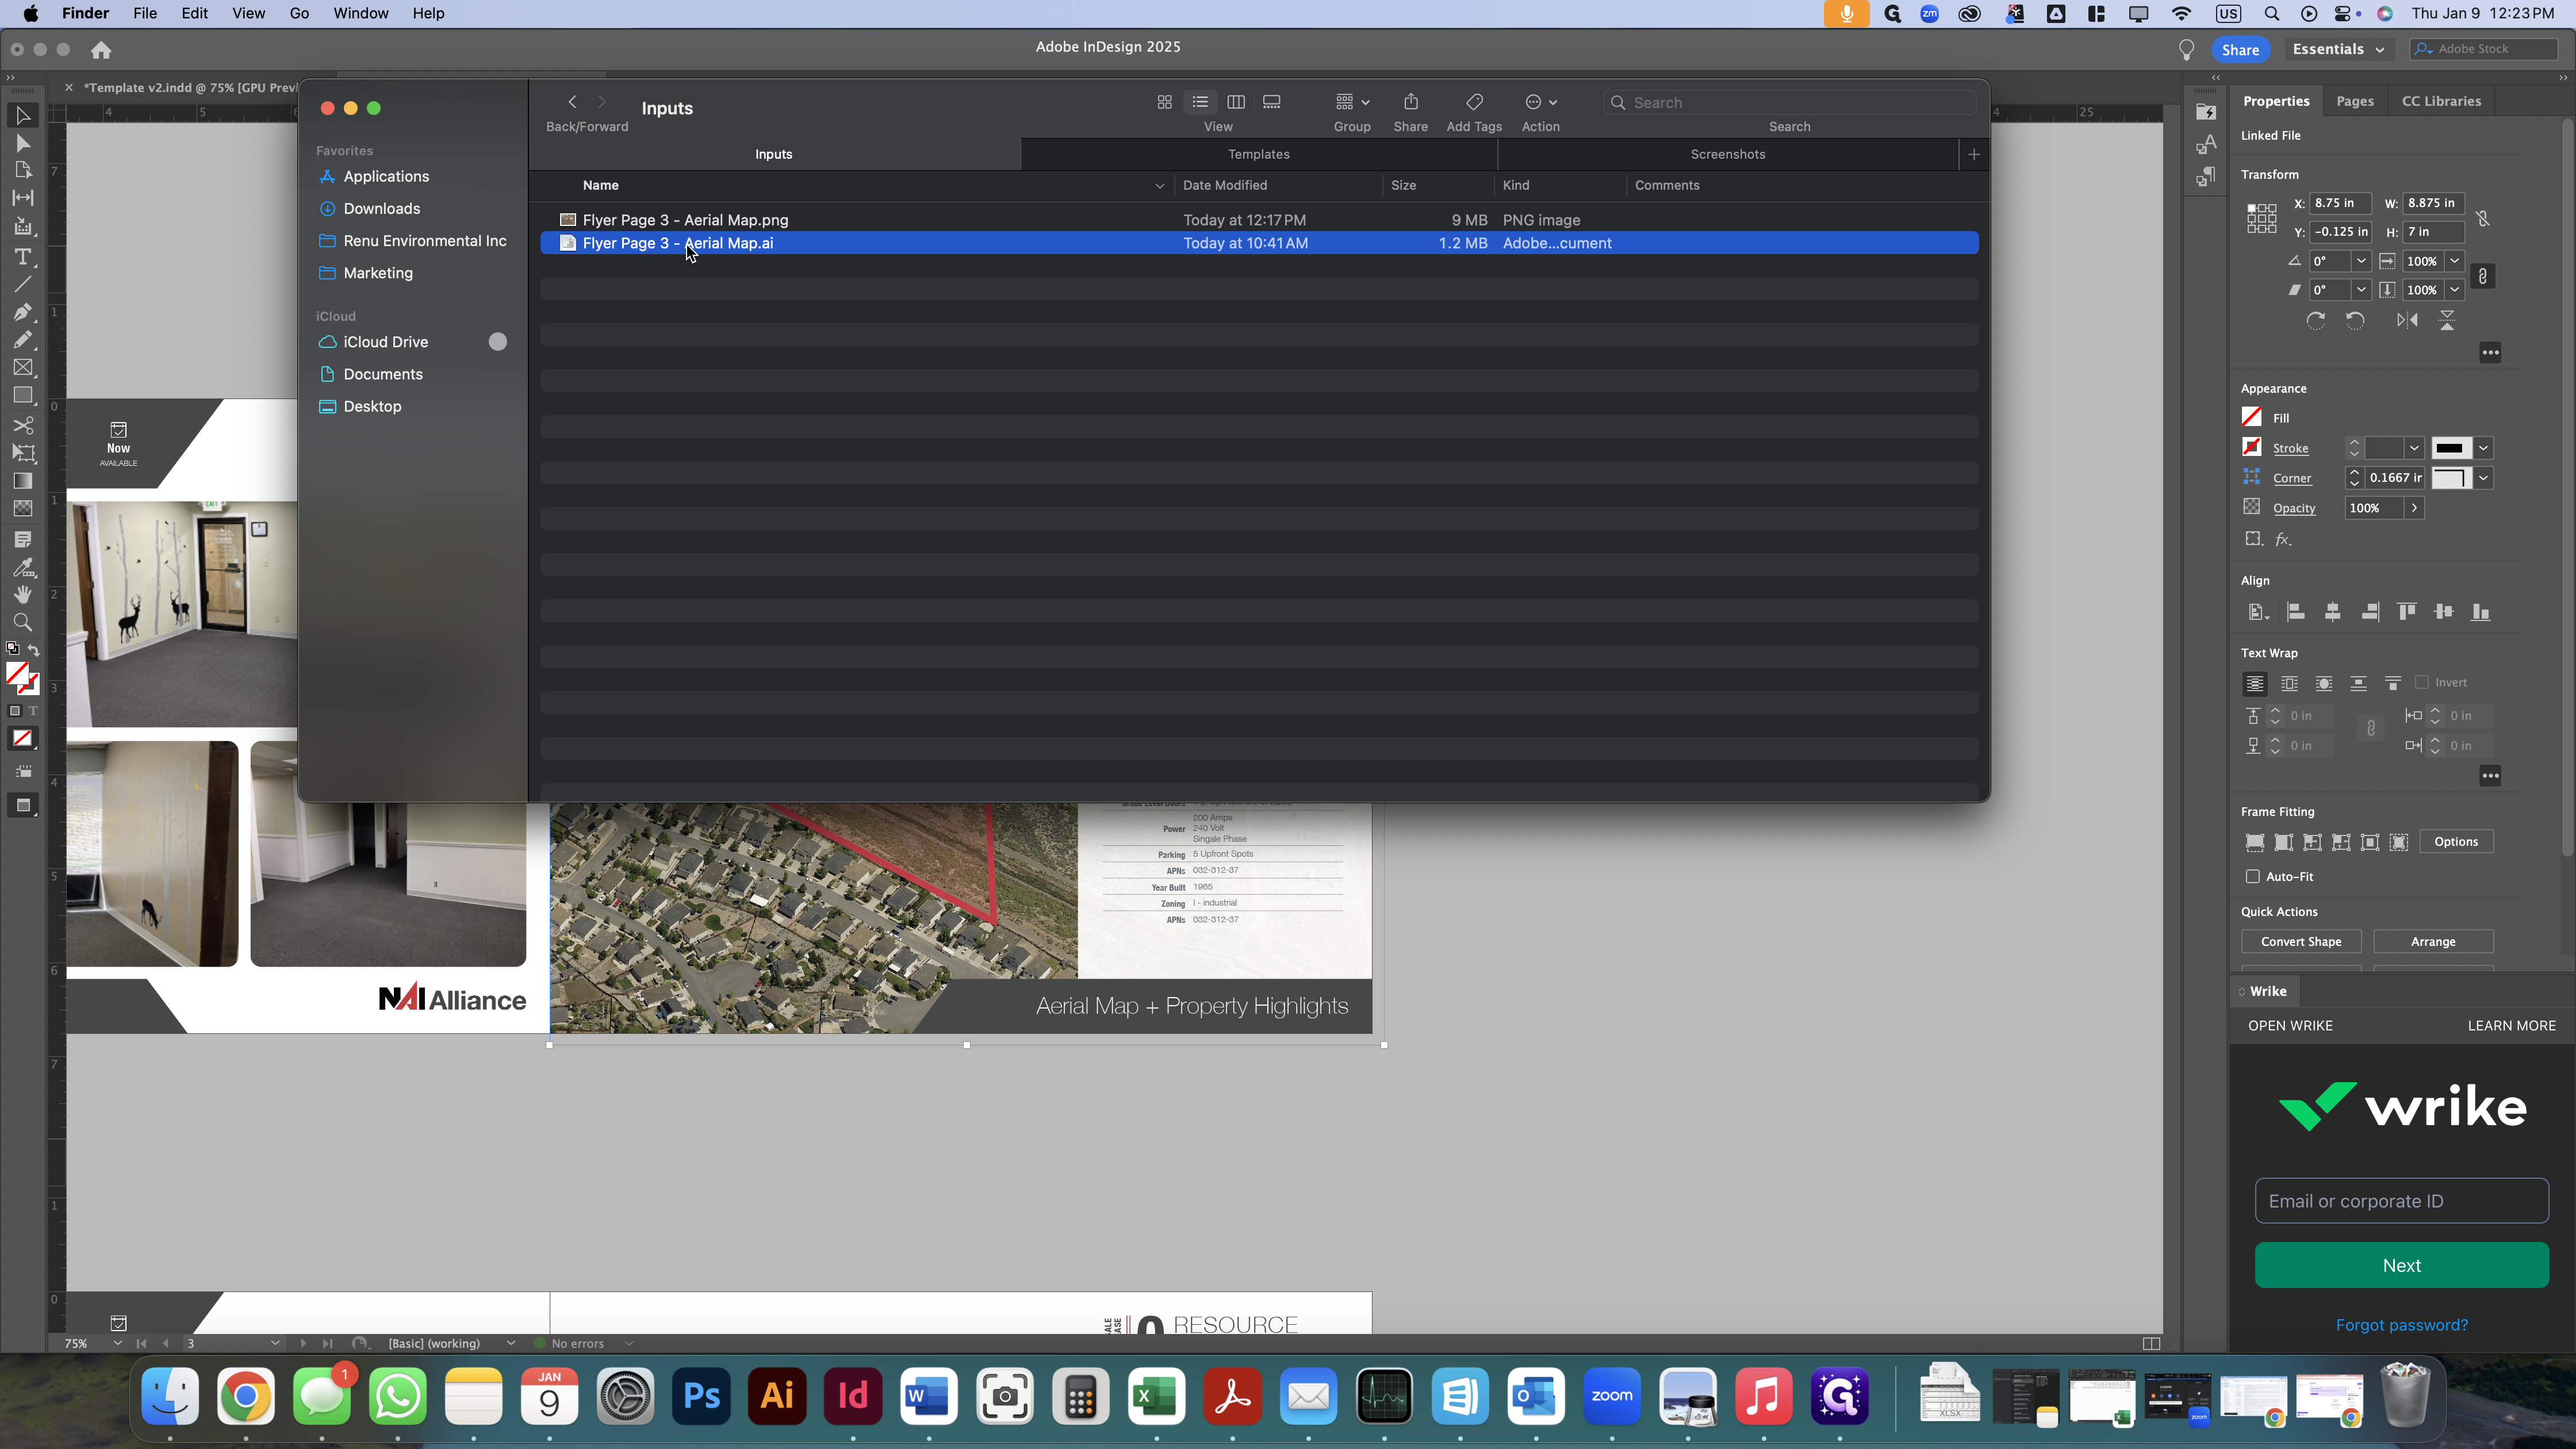Select the Pen tool
2576x1449 pixels.
click(x=23, y=312)
